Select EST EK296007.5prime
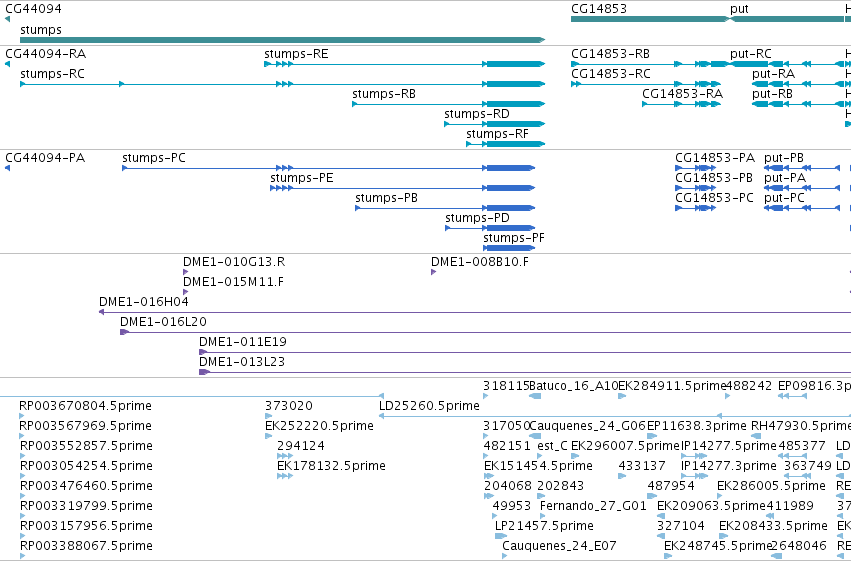The height and width of the screenshot is (561, 851). 625,447
